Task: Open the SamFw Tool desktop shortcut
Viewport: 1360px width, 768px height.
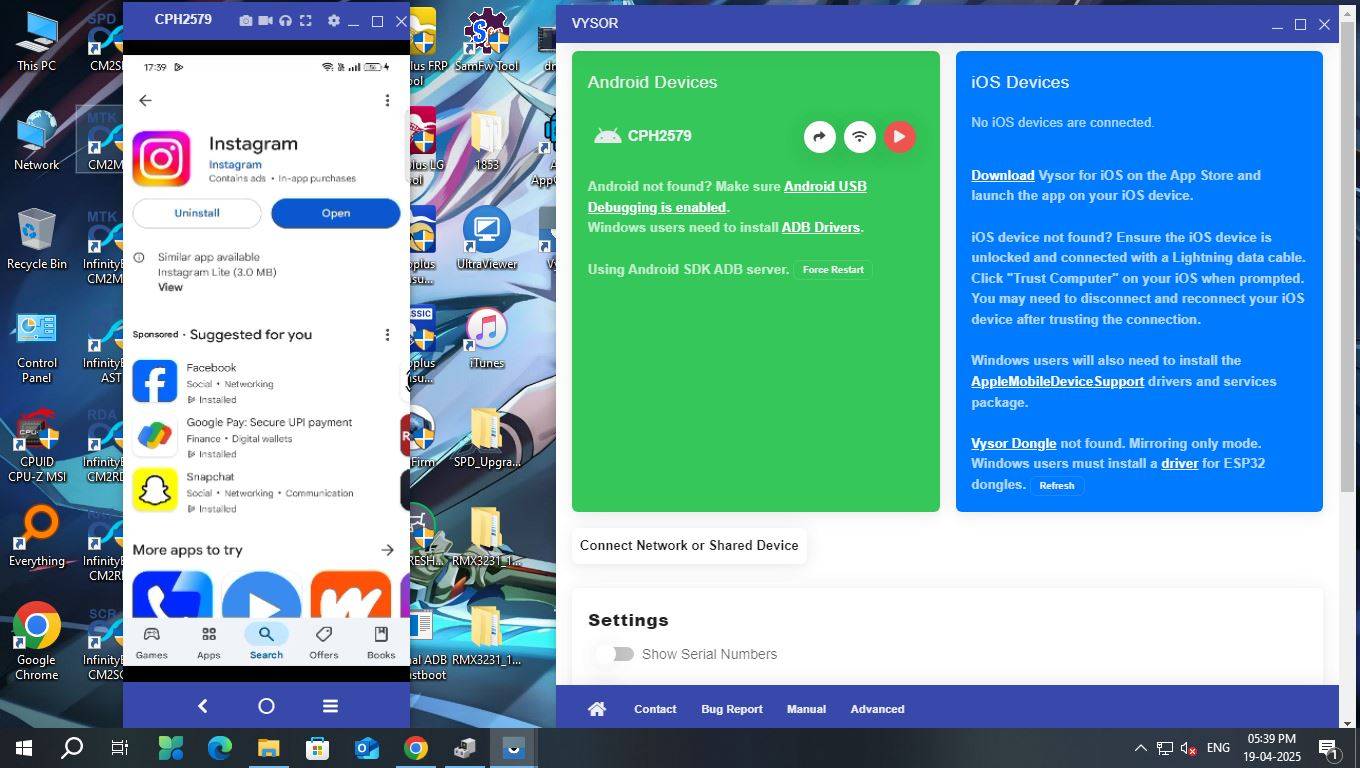Action: point(487,42)
